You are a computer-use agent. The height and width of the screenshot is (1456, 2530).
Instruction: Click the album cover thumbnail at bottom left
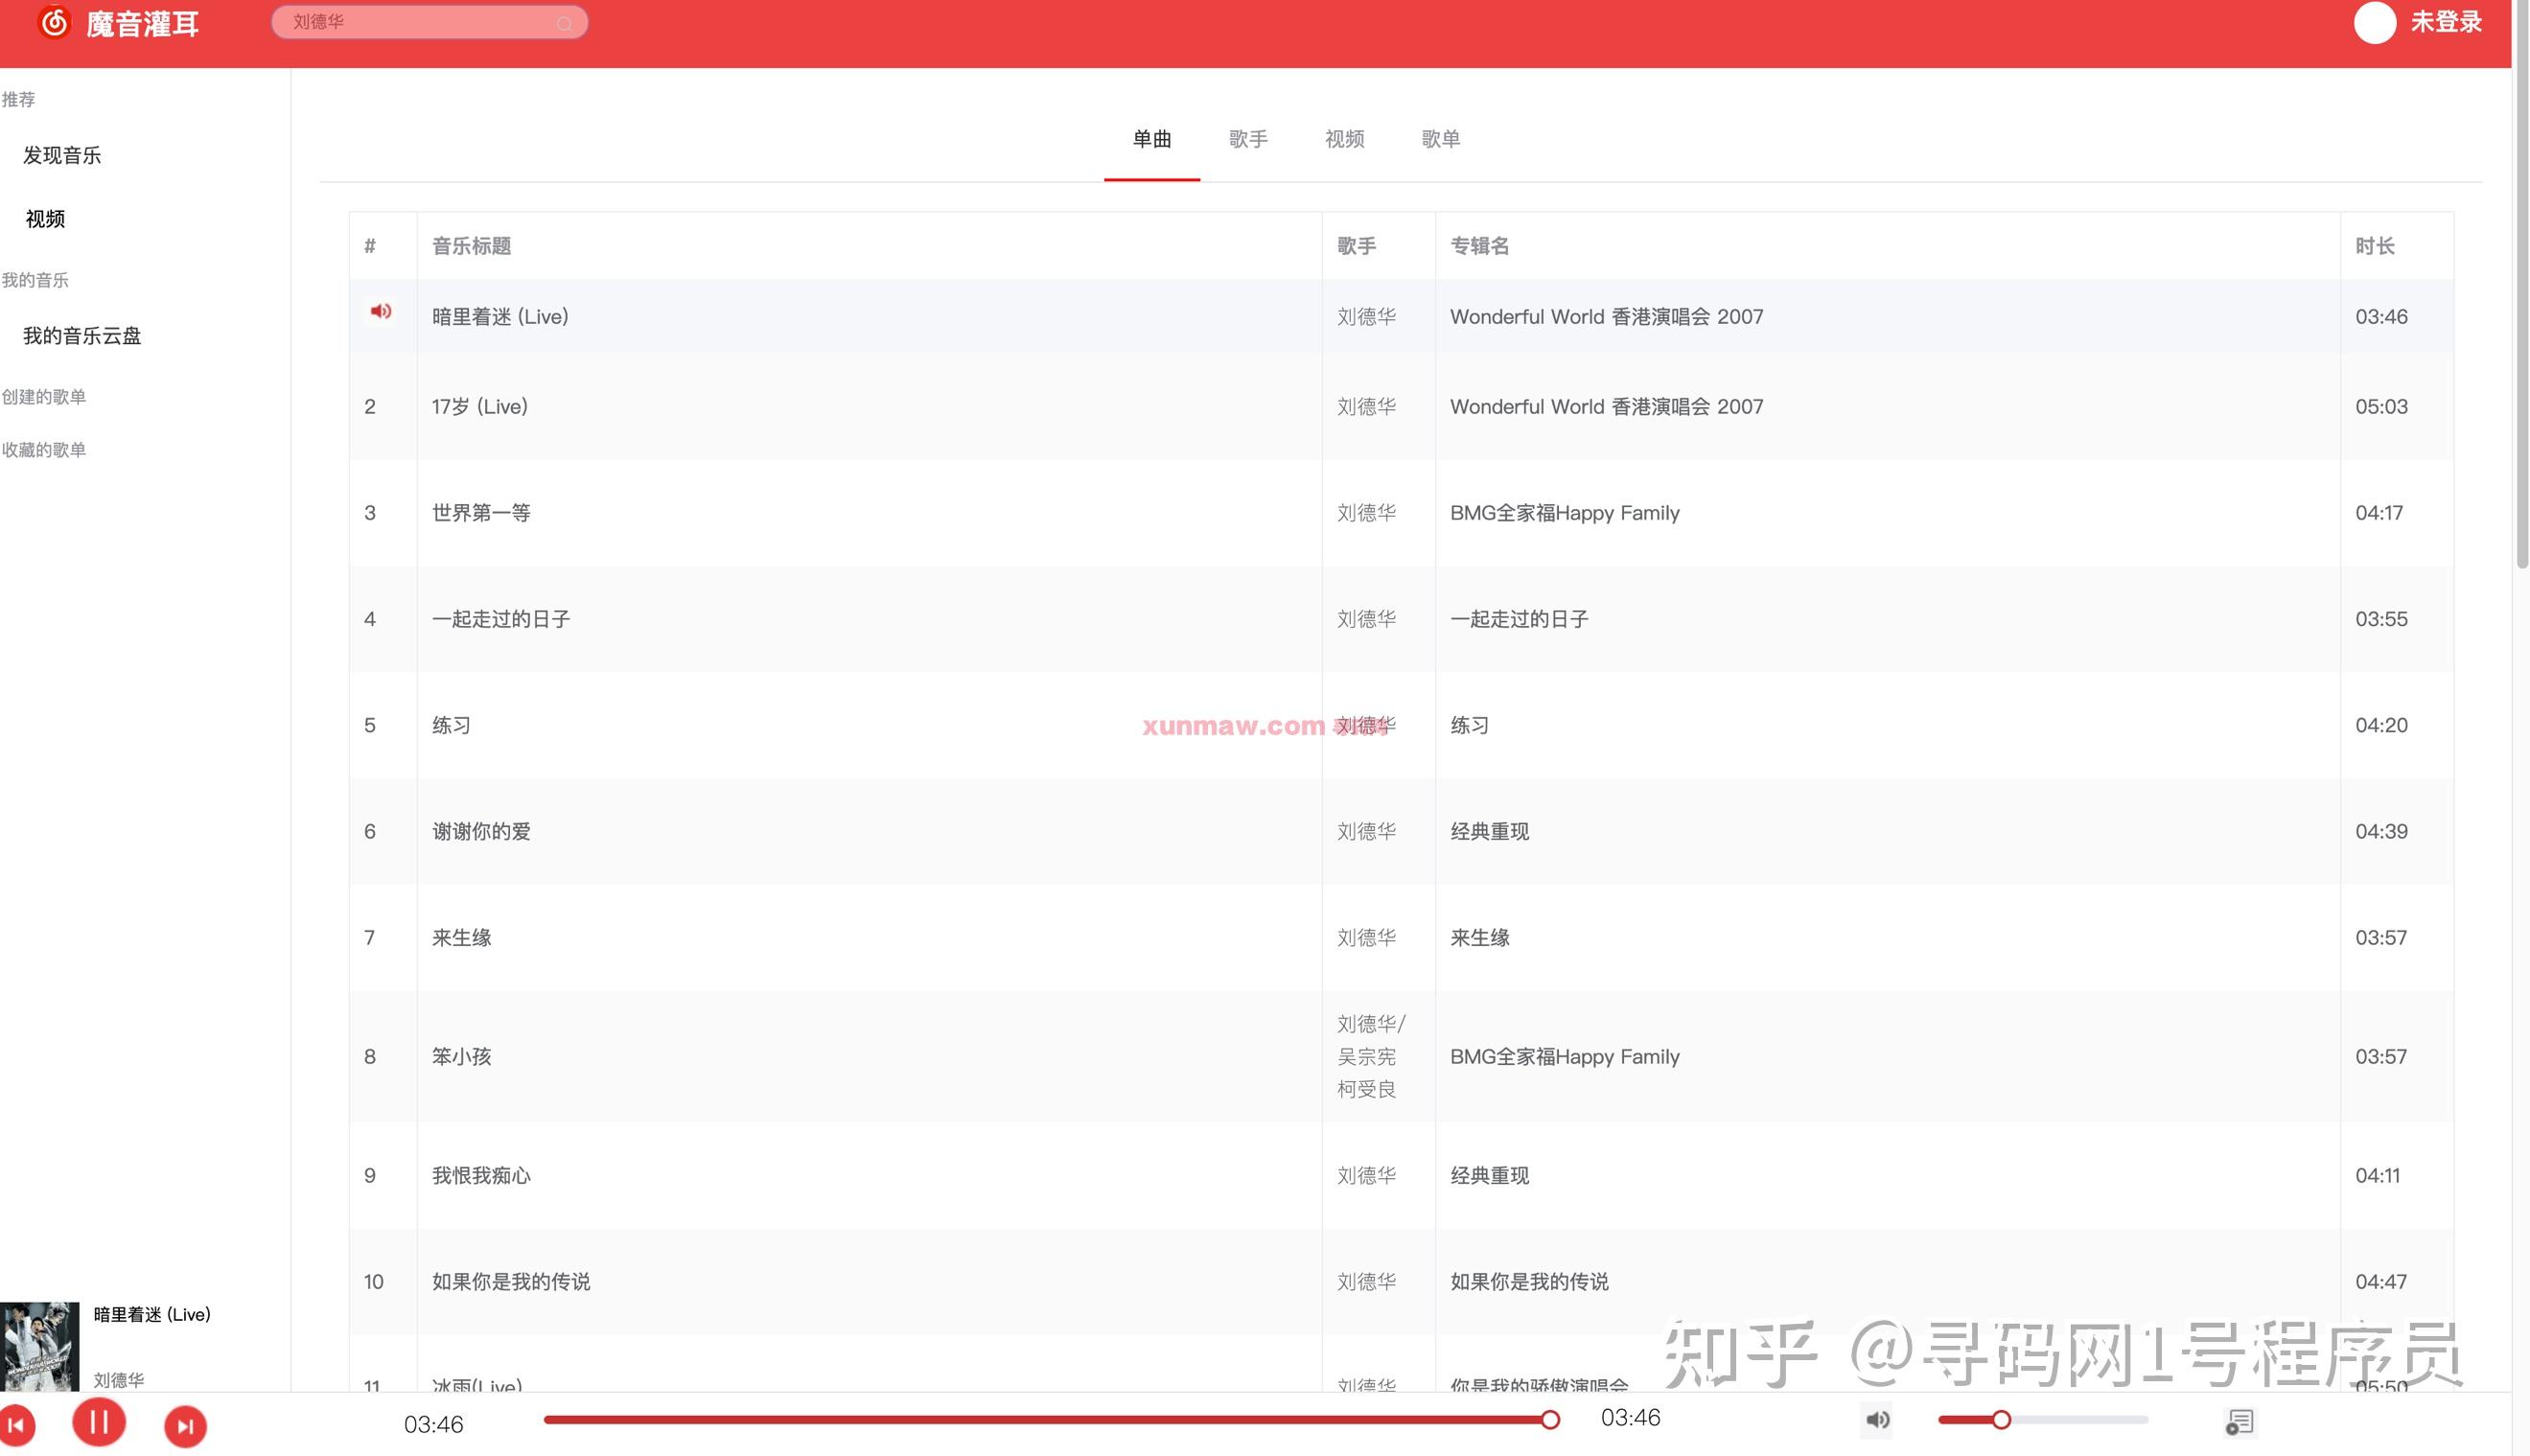point(39,1345)
